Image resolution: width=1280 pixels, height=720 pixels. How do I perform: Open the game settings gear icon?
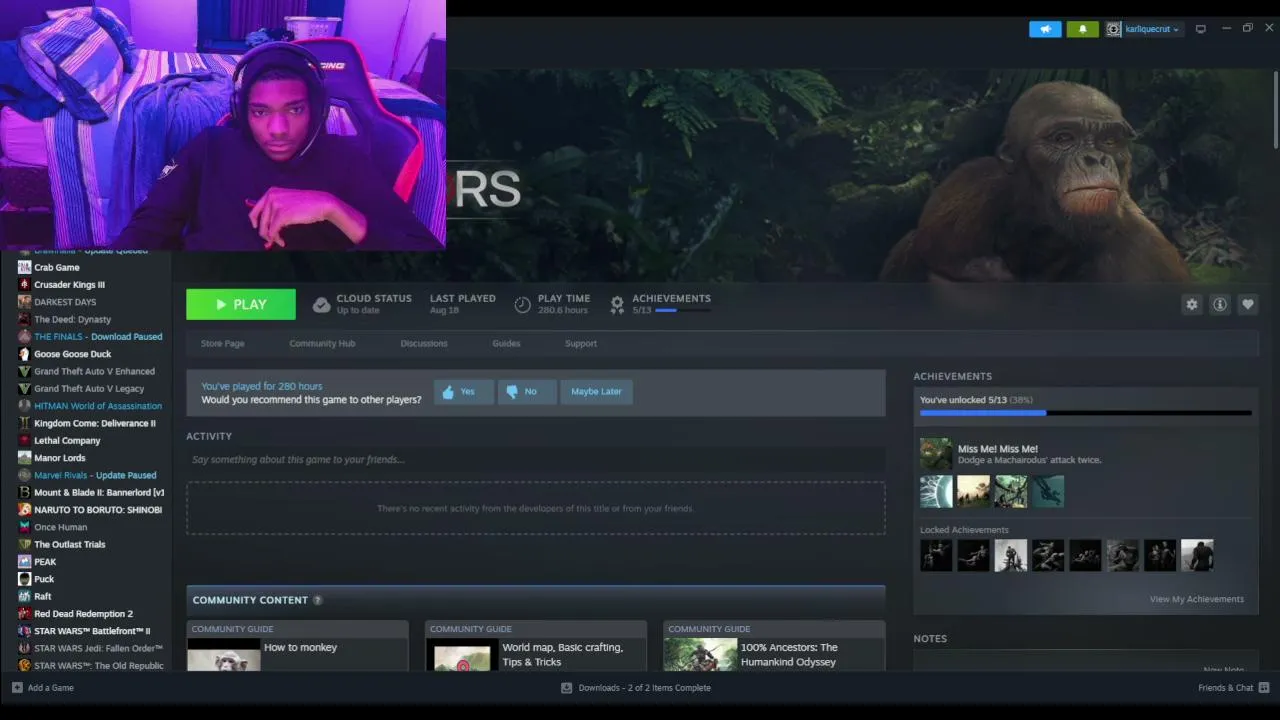[1192, 304]
